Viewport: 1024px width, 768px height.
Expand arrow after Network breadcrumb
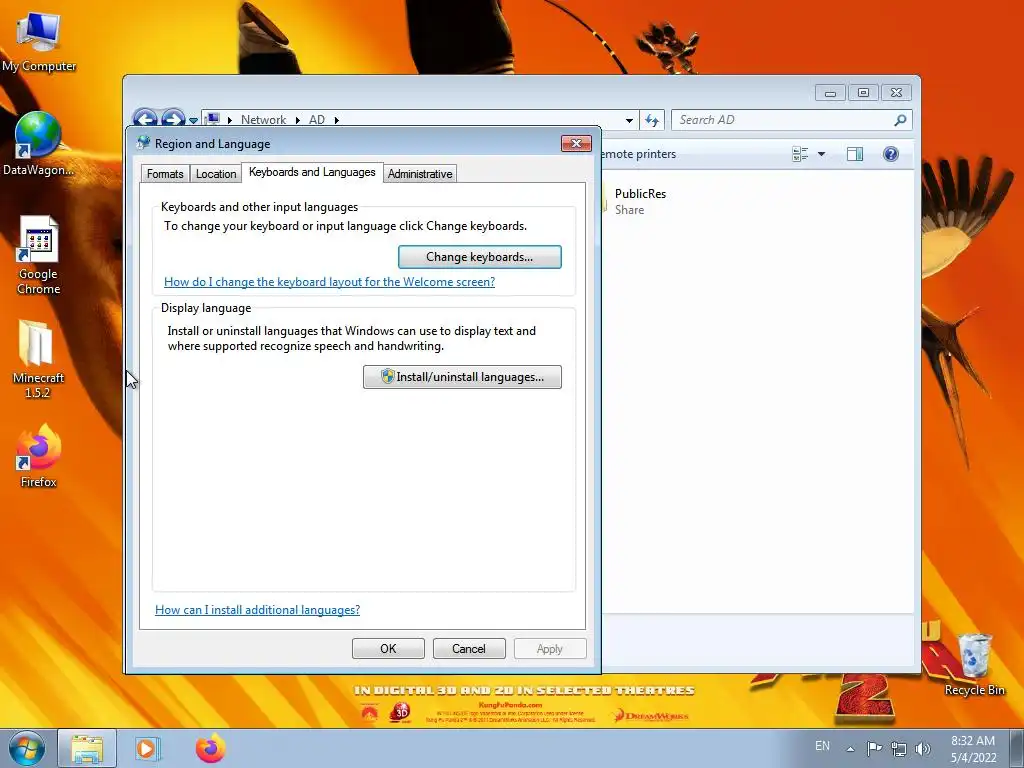click(x=297, y=120)
